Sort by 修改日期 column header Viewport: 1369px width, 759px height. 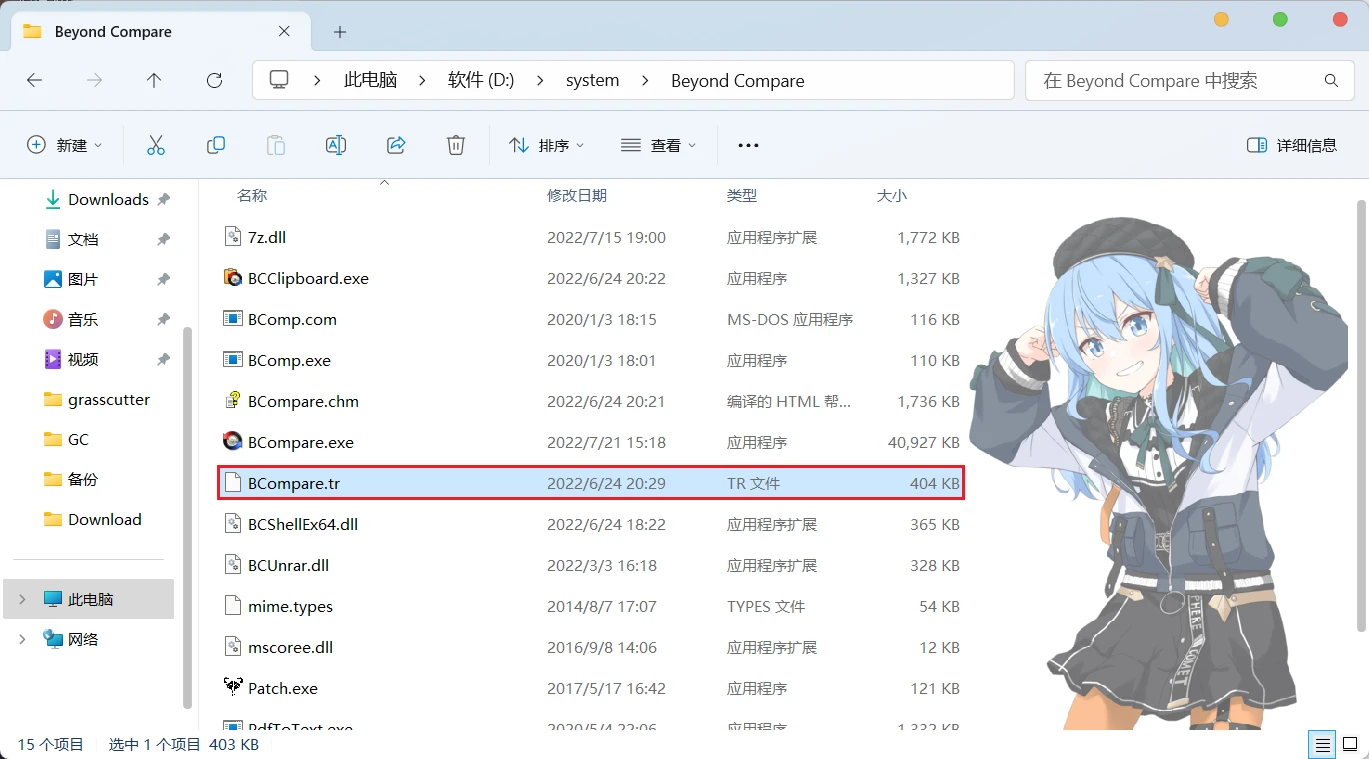[577, 196]
